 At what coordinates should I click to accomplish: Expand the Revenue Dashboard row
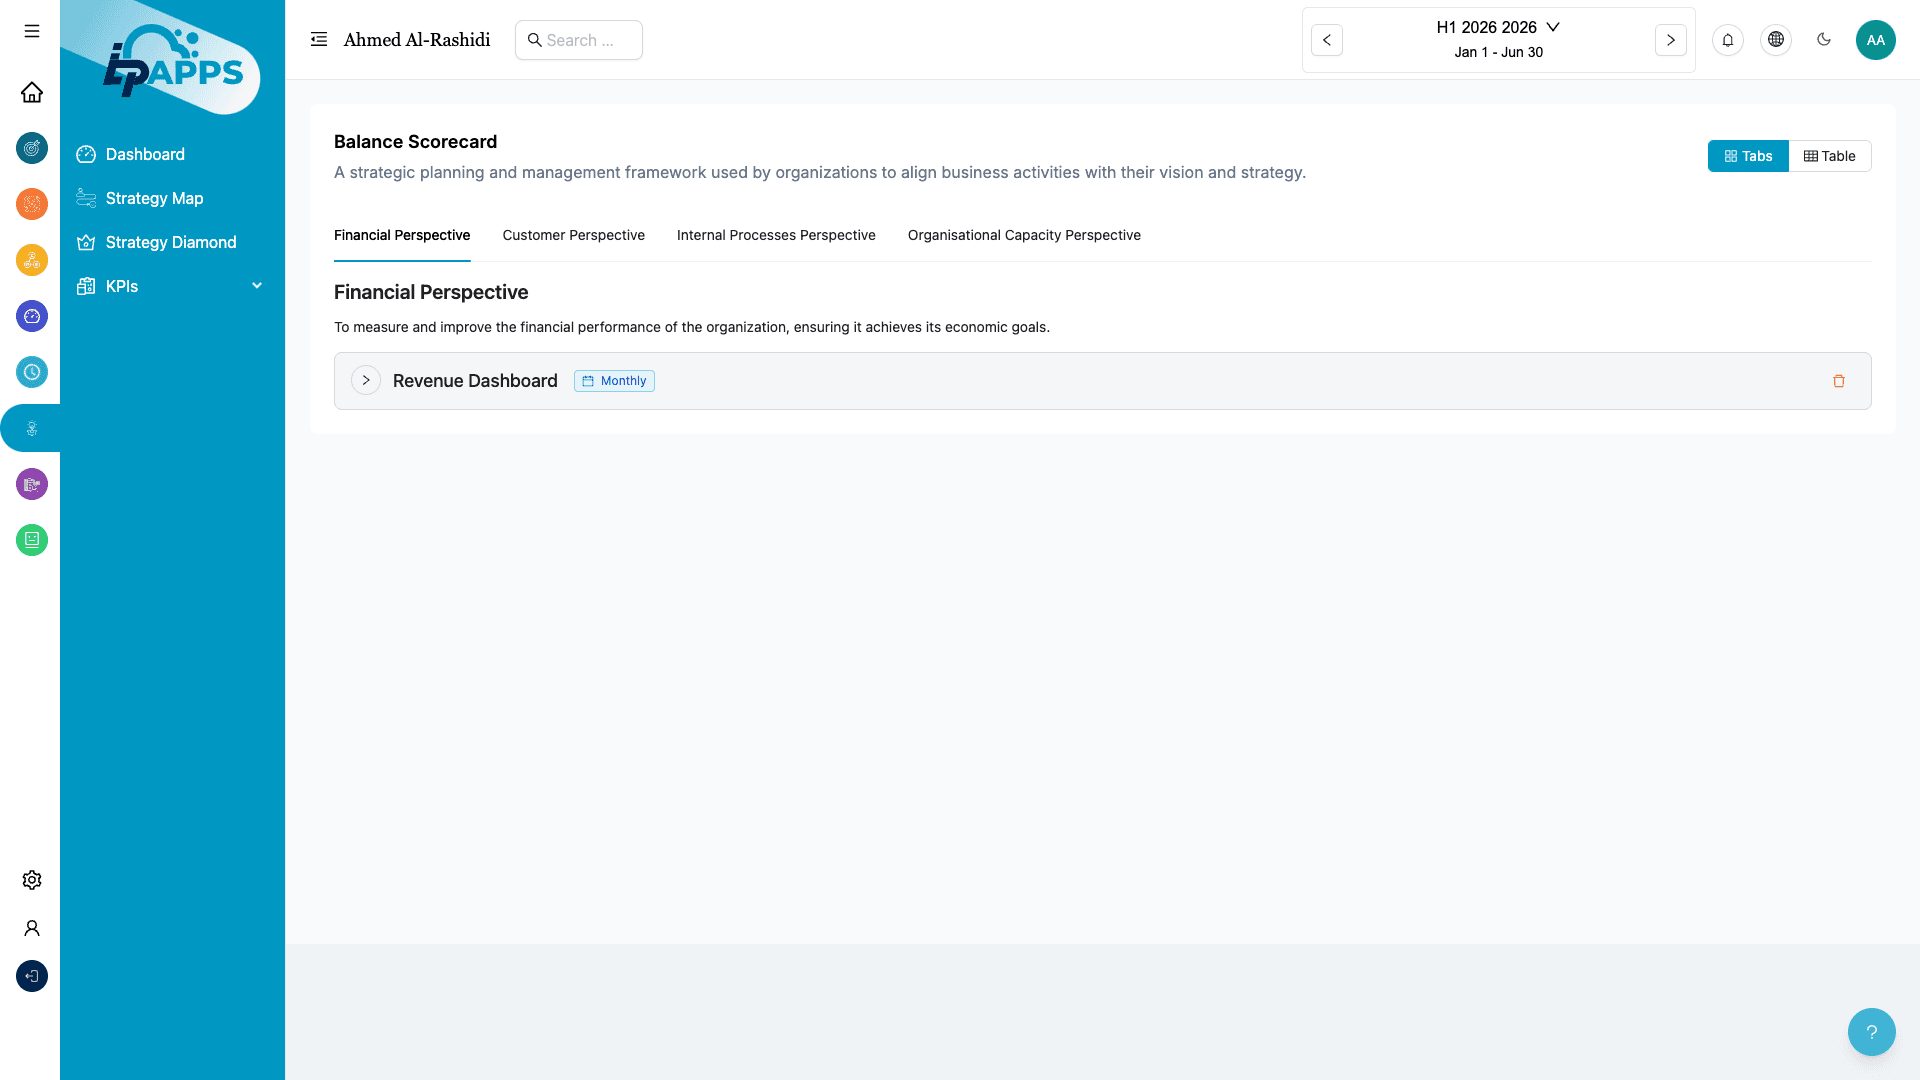366,381
